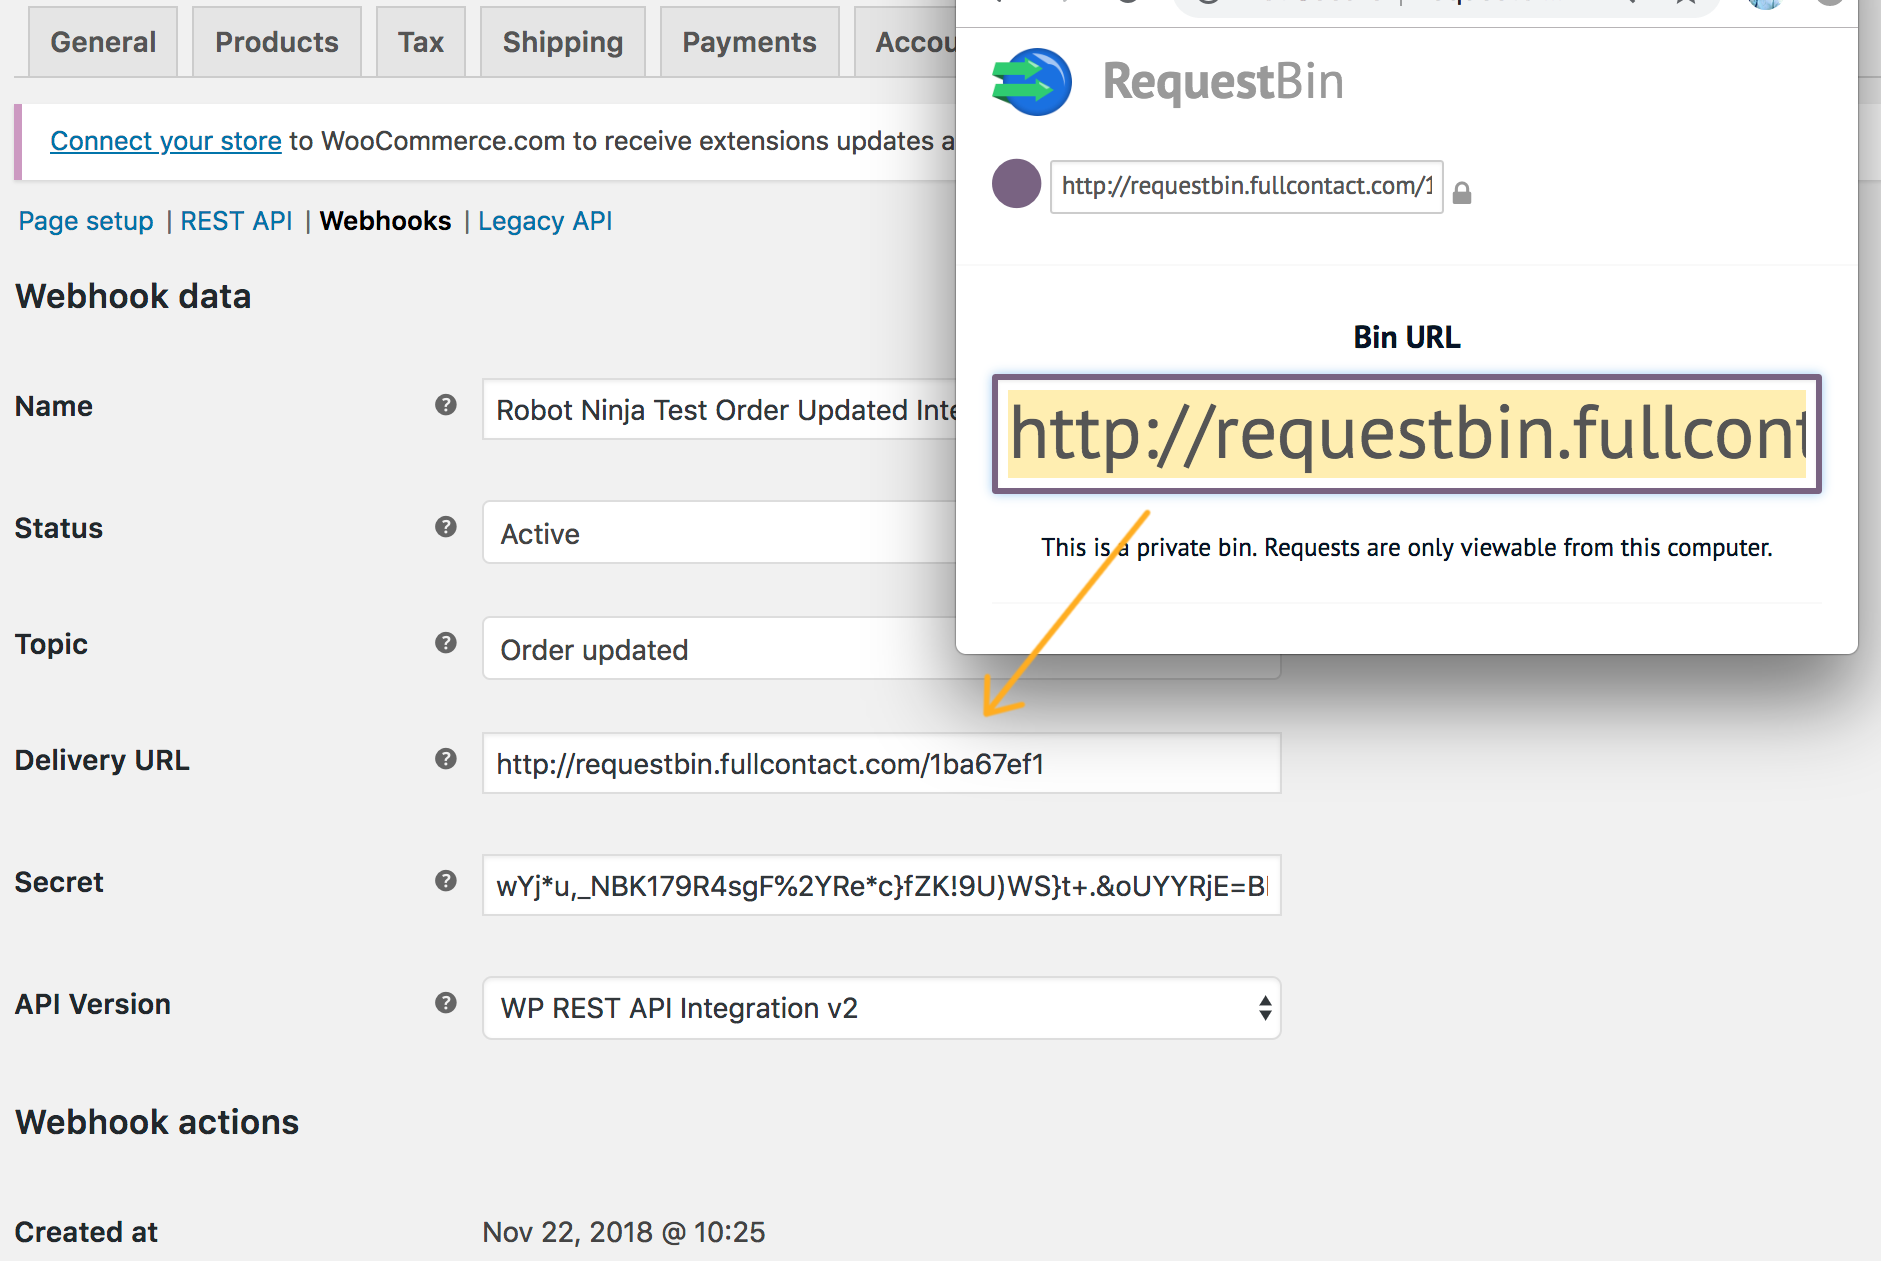1881x1261 pixels.
Task: Go to the REST API section
Action: coord(236,221)
